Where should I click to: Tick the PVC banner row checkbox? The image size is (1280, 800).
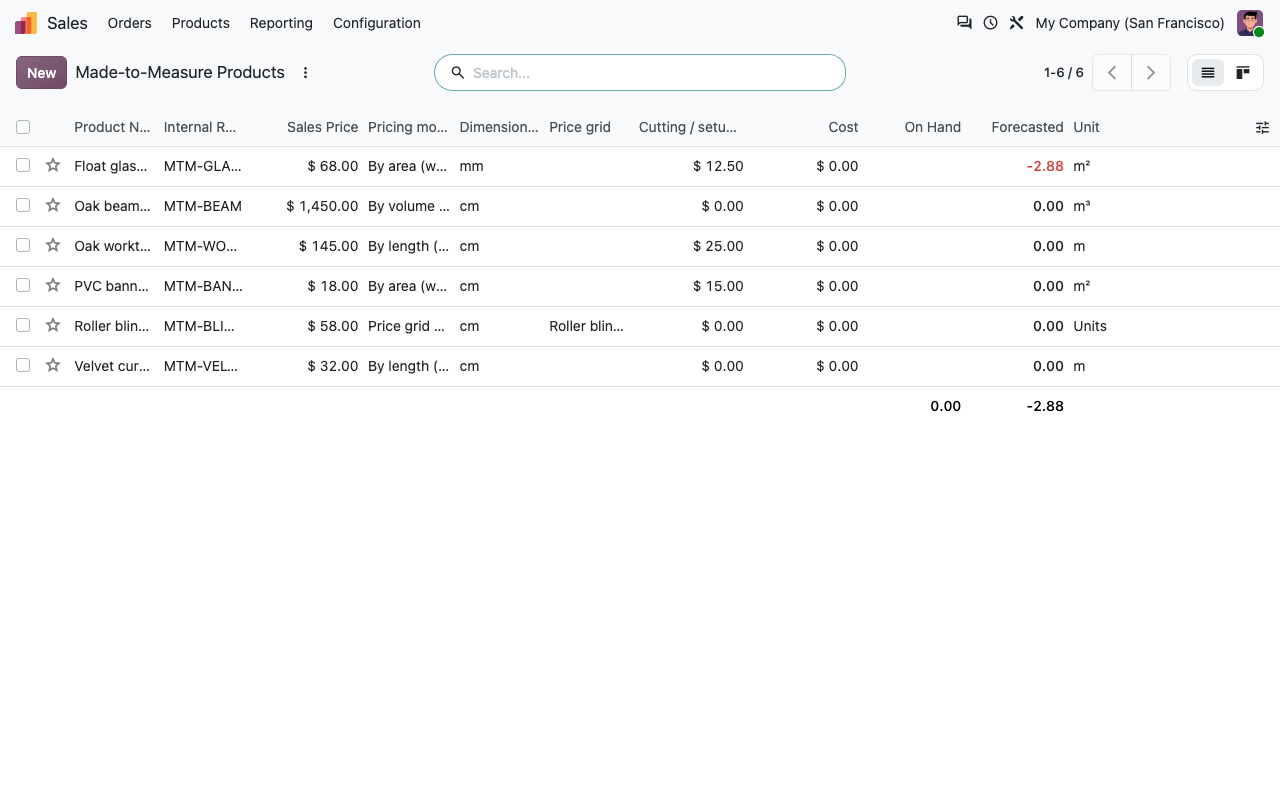[x=23, y=285]
